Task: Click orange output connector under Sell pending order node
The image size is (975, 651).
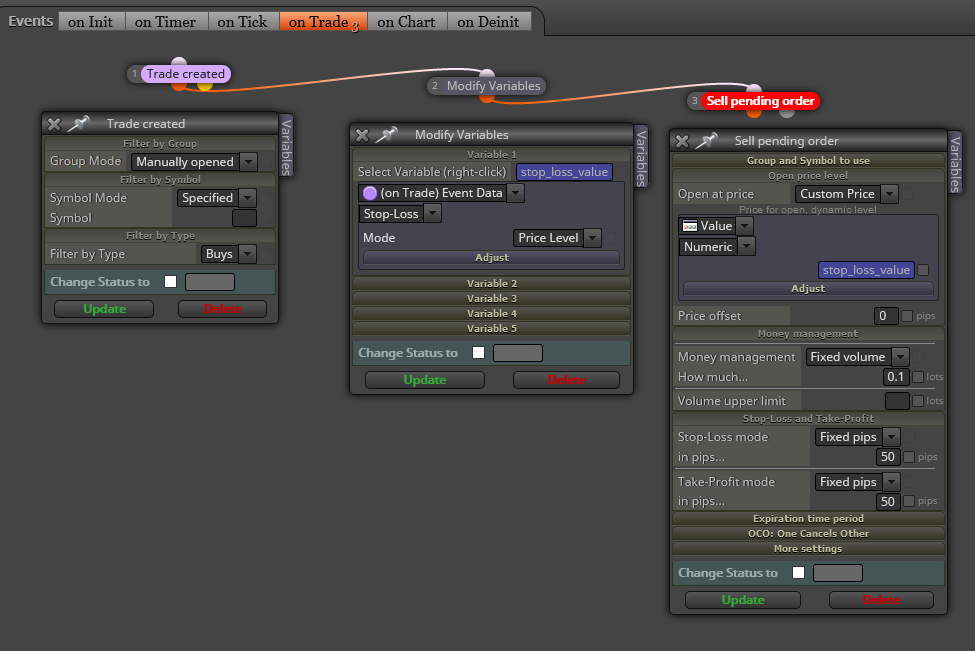Action: [754, 113]
